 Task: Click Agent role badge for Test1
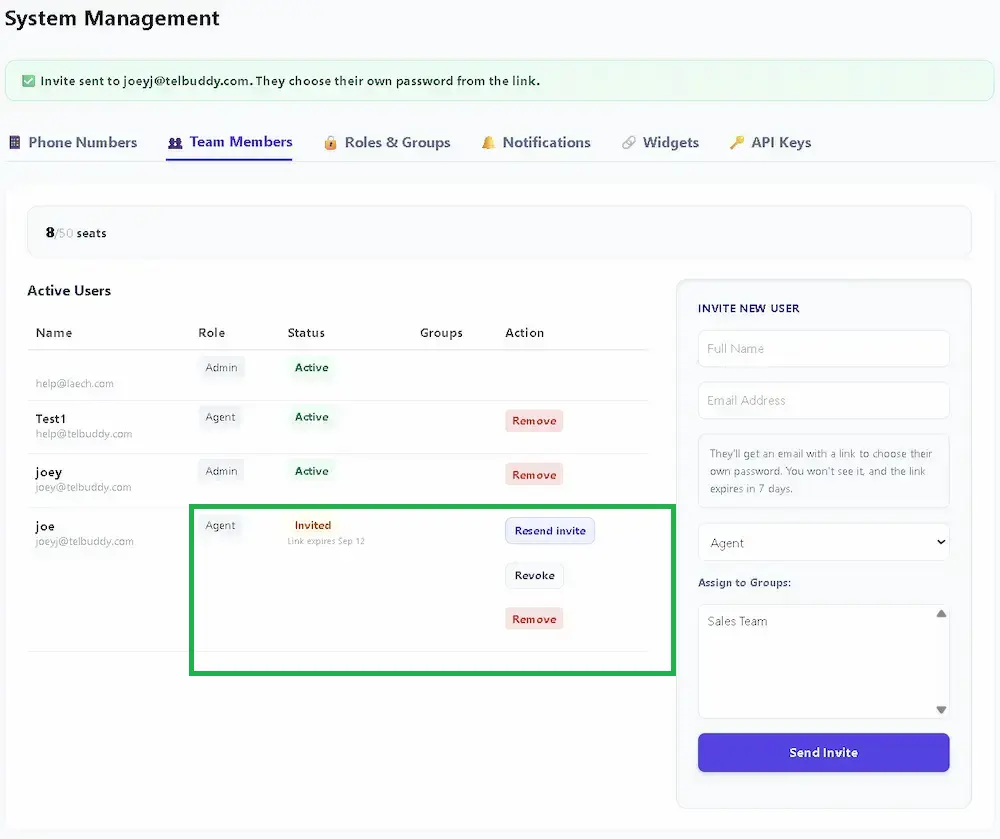tap(221, 417)
